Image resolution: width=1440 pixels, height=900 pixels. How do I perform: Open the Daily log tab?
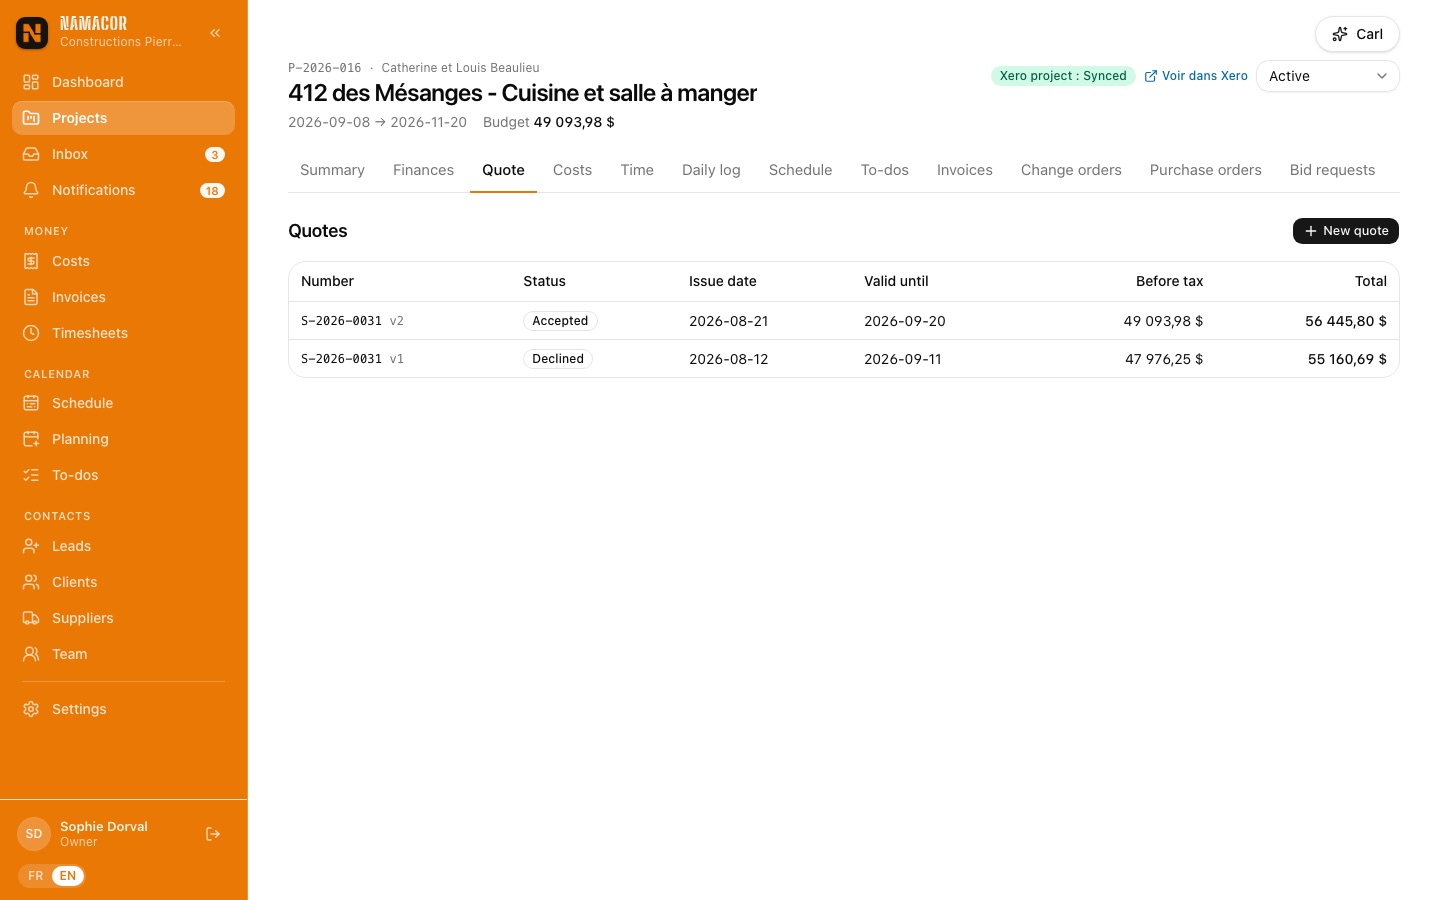[711, 170]
